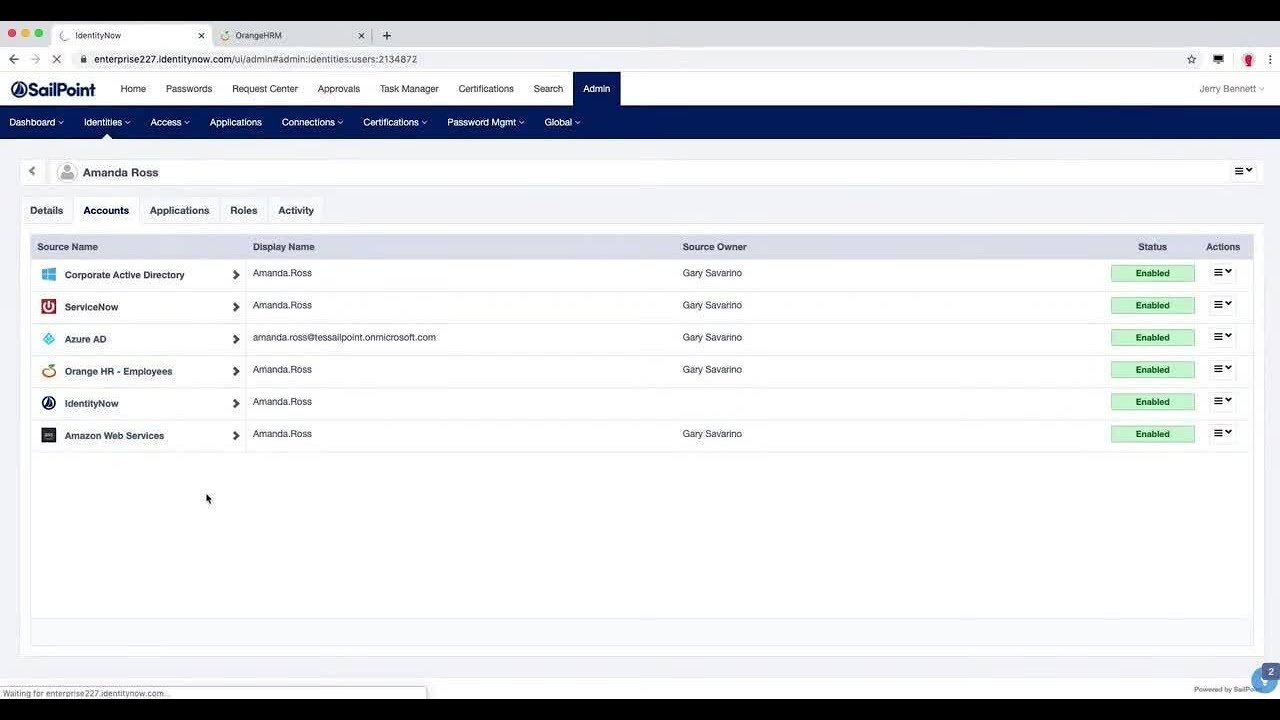Click the cast/screen icon in browser toolbar
Screen dimensions: 1280x720
coord(1218,59)
